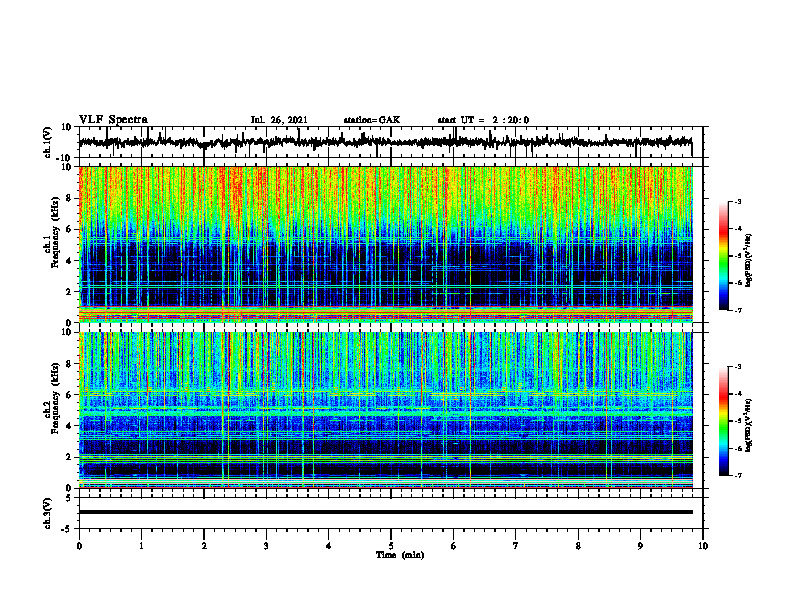This screenshot has height=612, width=792.
Task: Select the upper colorbar "log(PSD)" label
Action: tap(749, 261)
